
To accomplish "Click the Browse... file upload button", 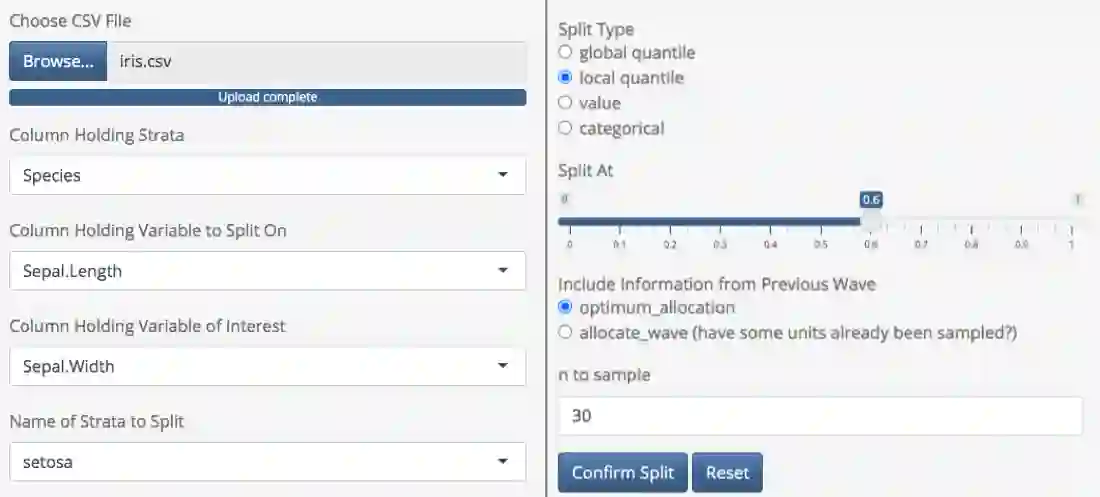I will [x=58, y=61].
